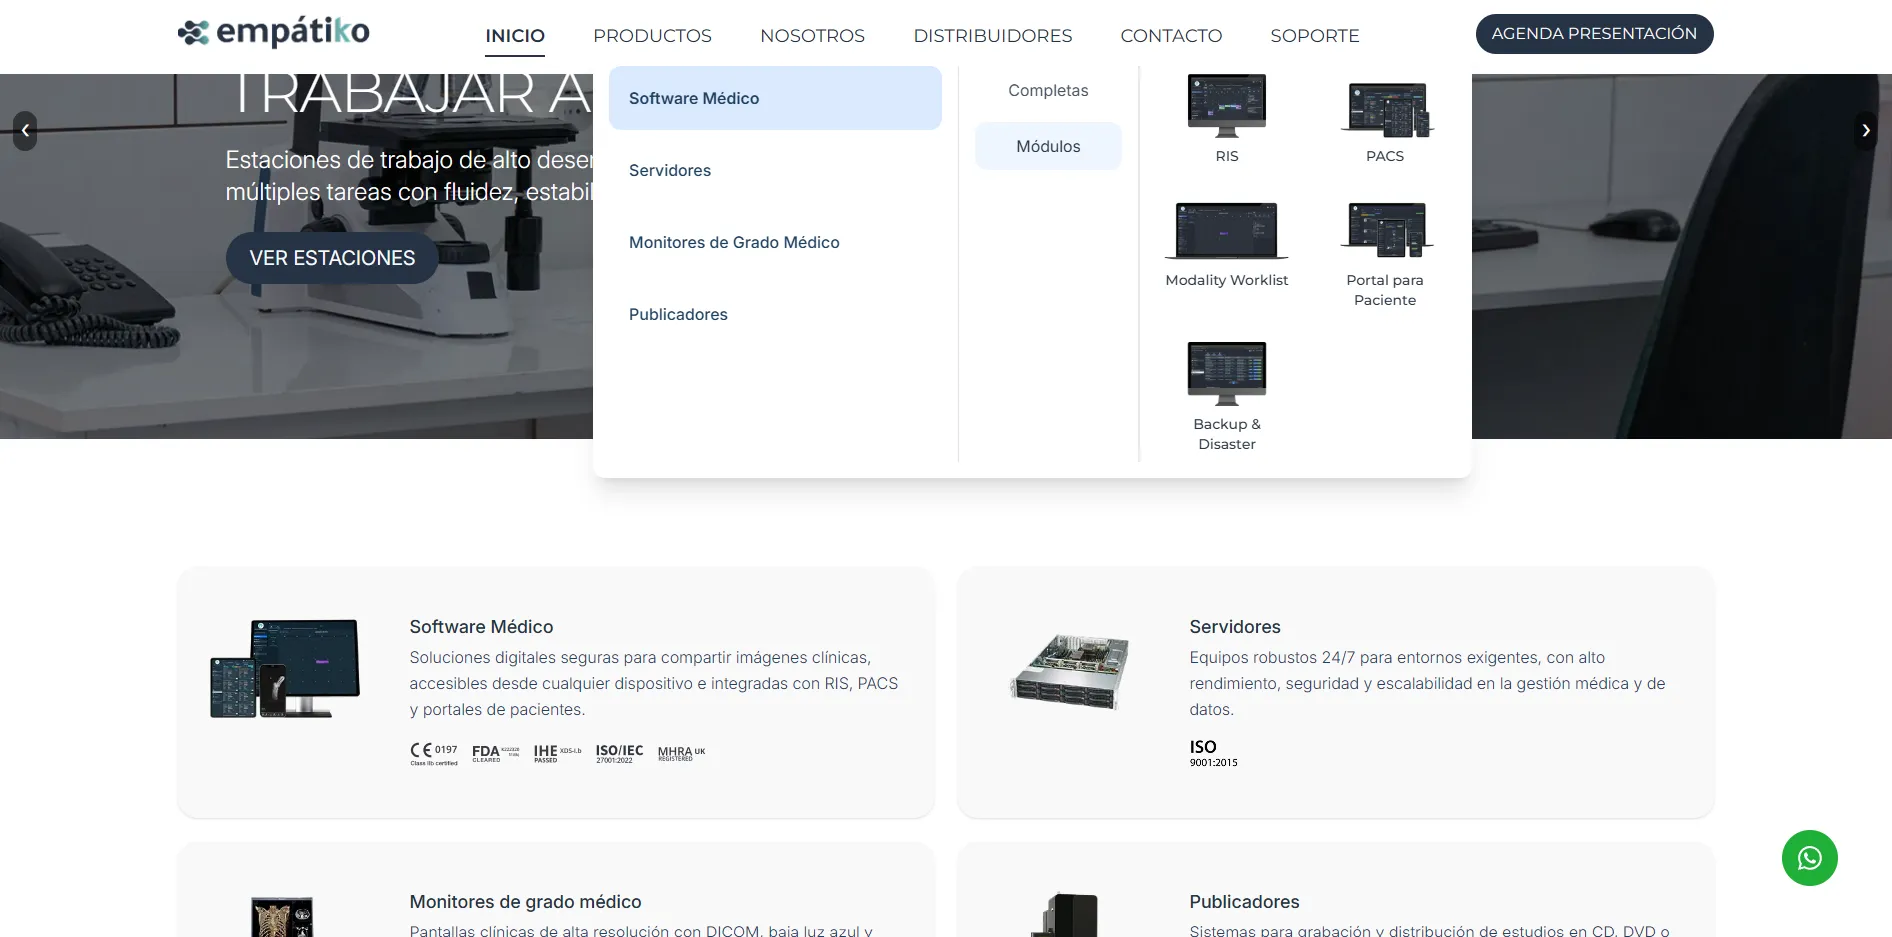Click the Backup & Disaster label
The image size is (1892, 937).
point(1226,434)
